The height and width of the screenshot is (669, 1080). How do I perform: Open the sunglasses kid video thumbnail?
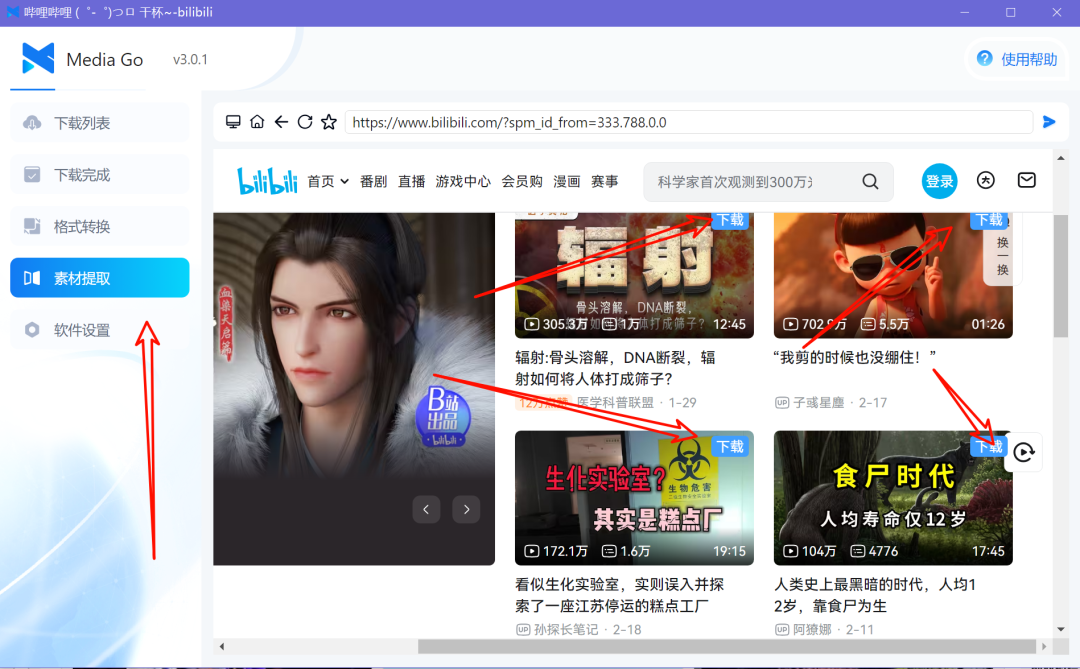pyautogui.click(x=893, y=276)
